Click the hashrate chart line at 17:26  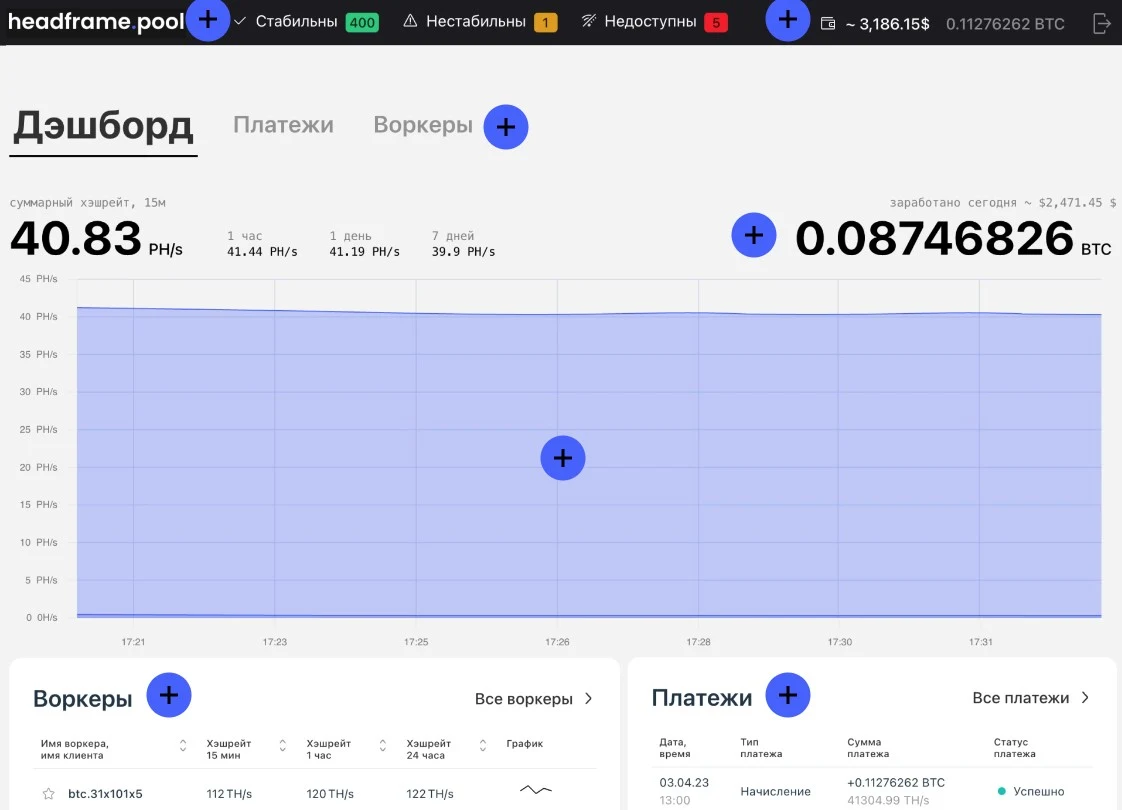[x=557, y=314]
